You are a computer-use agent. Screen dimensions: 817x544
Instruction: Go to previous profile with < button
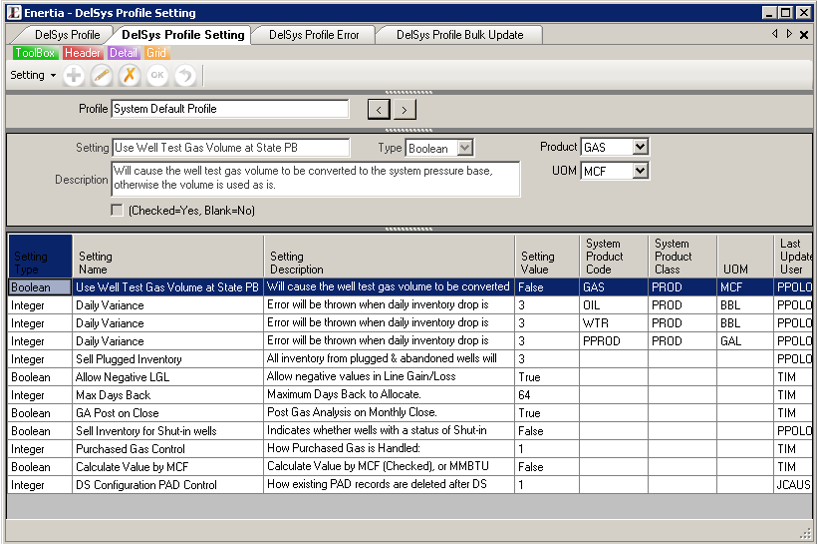[379, 109]
